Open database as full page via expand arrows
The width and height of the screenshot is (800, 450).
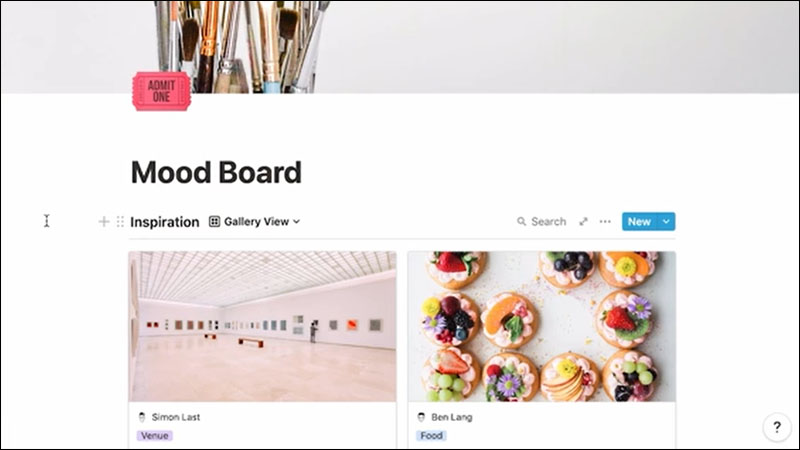pyautogui.click(x=583, y=221)
